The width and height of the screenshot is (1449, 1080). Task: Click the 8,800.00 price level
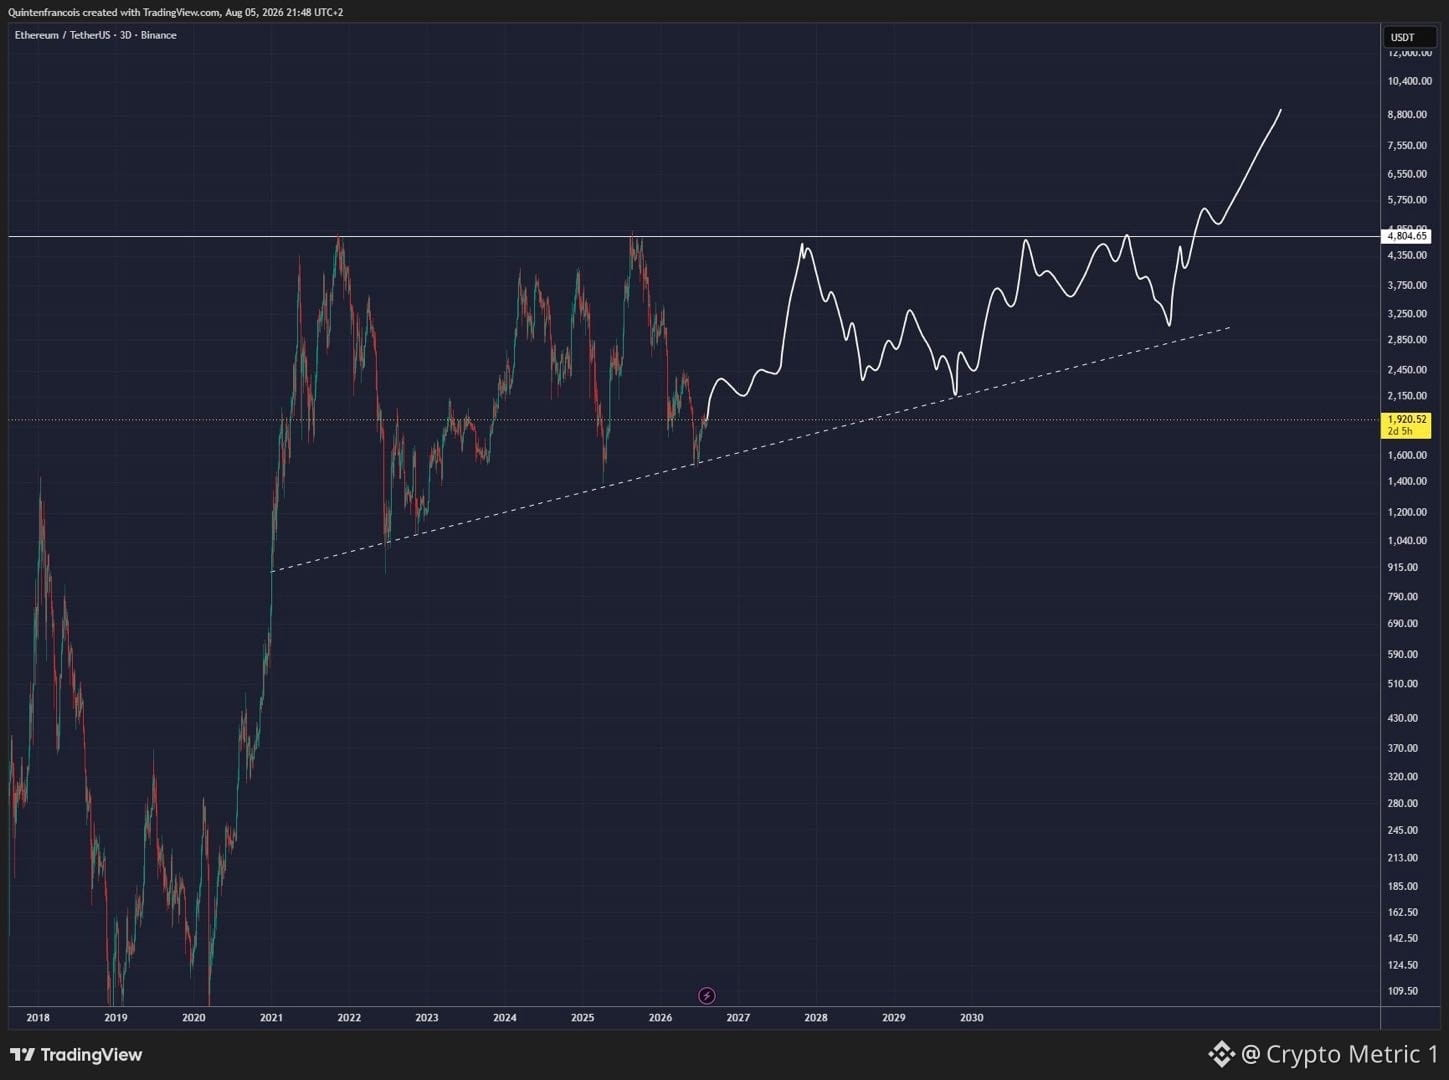pos(1407,115)
